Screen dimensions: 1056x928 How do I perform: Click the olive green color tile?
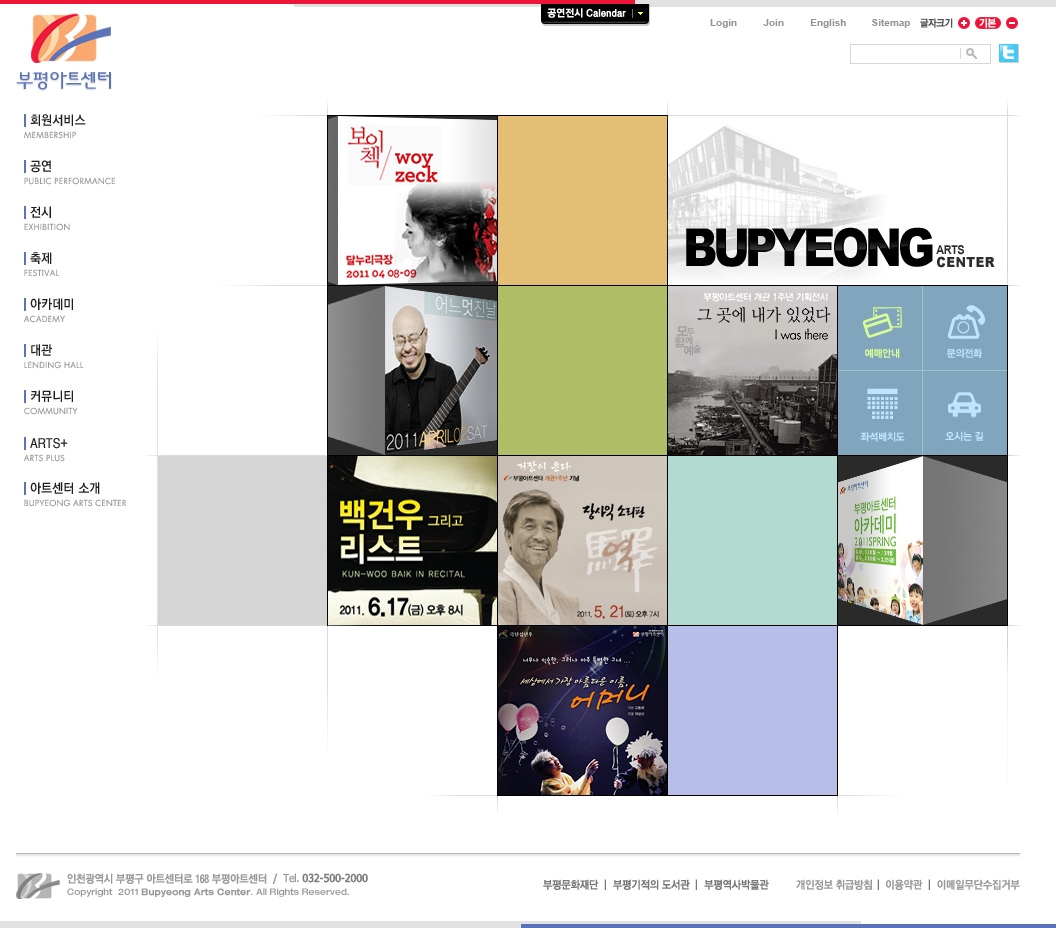583,370
